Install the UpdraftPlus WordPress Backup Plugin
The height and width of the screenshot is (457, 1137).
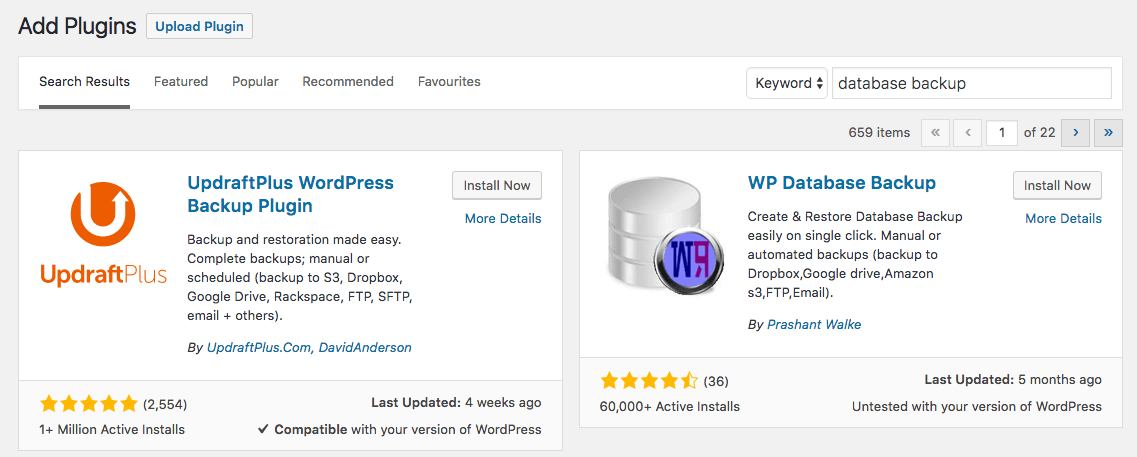[497, 185]
